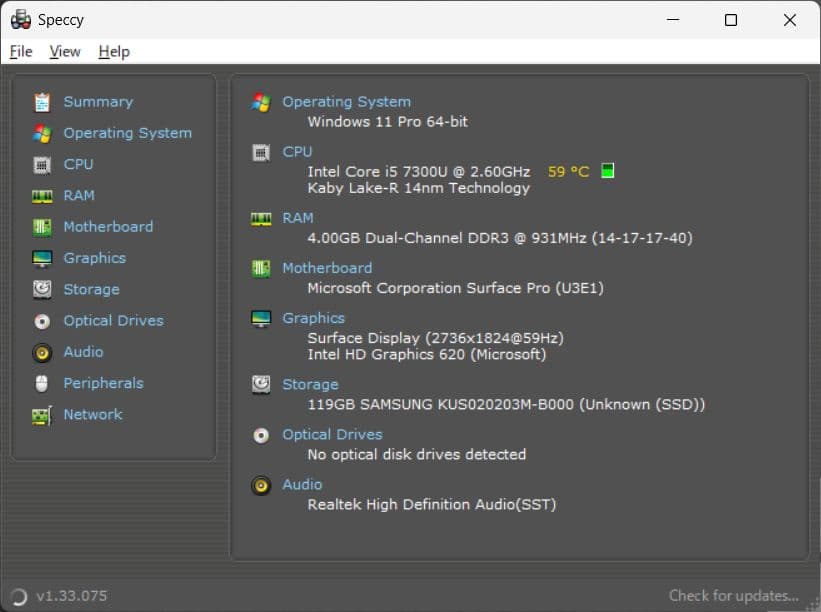Select the Operating System section in sidebar
821x612 pixels.
tap(128, 133)
